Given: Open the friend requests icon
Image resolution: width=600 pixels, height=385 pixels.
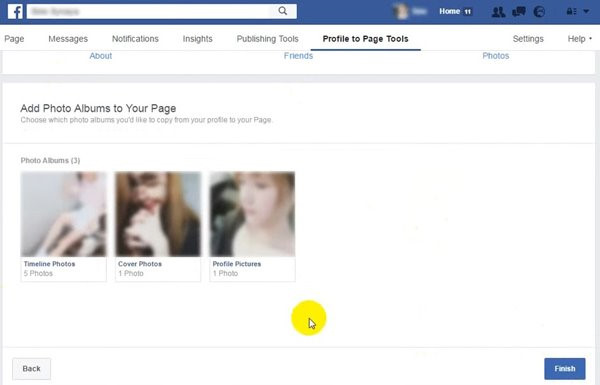Looking at the screenshot, I should pyautogui.click(x=498, y=12).
